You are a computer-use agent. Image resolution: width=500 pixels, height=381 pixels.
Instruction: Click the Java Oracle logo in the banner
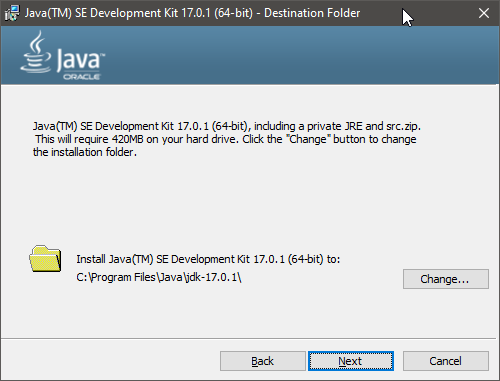pos(63,56)
